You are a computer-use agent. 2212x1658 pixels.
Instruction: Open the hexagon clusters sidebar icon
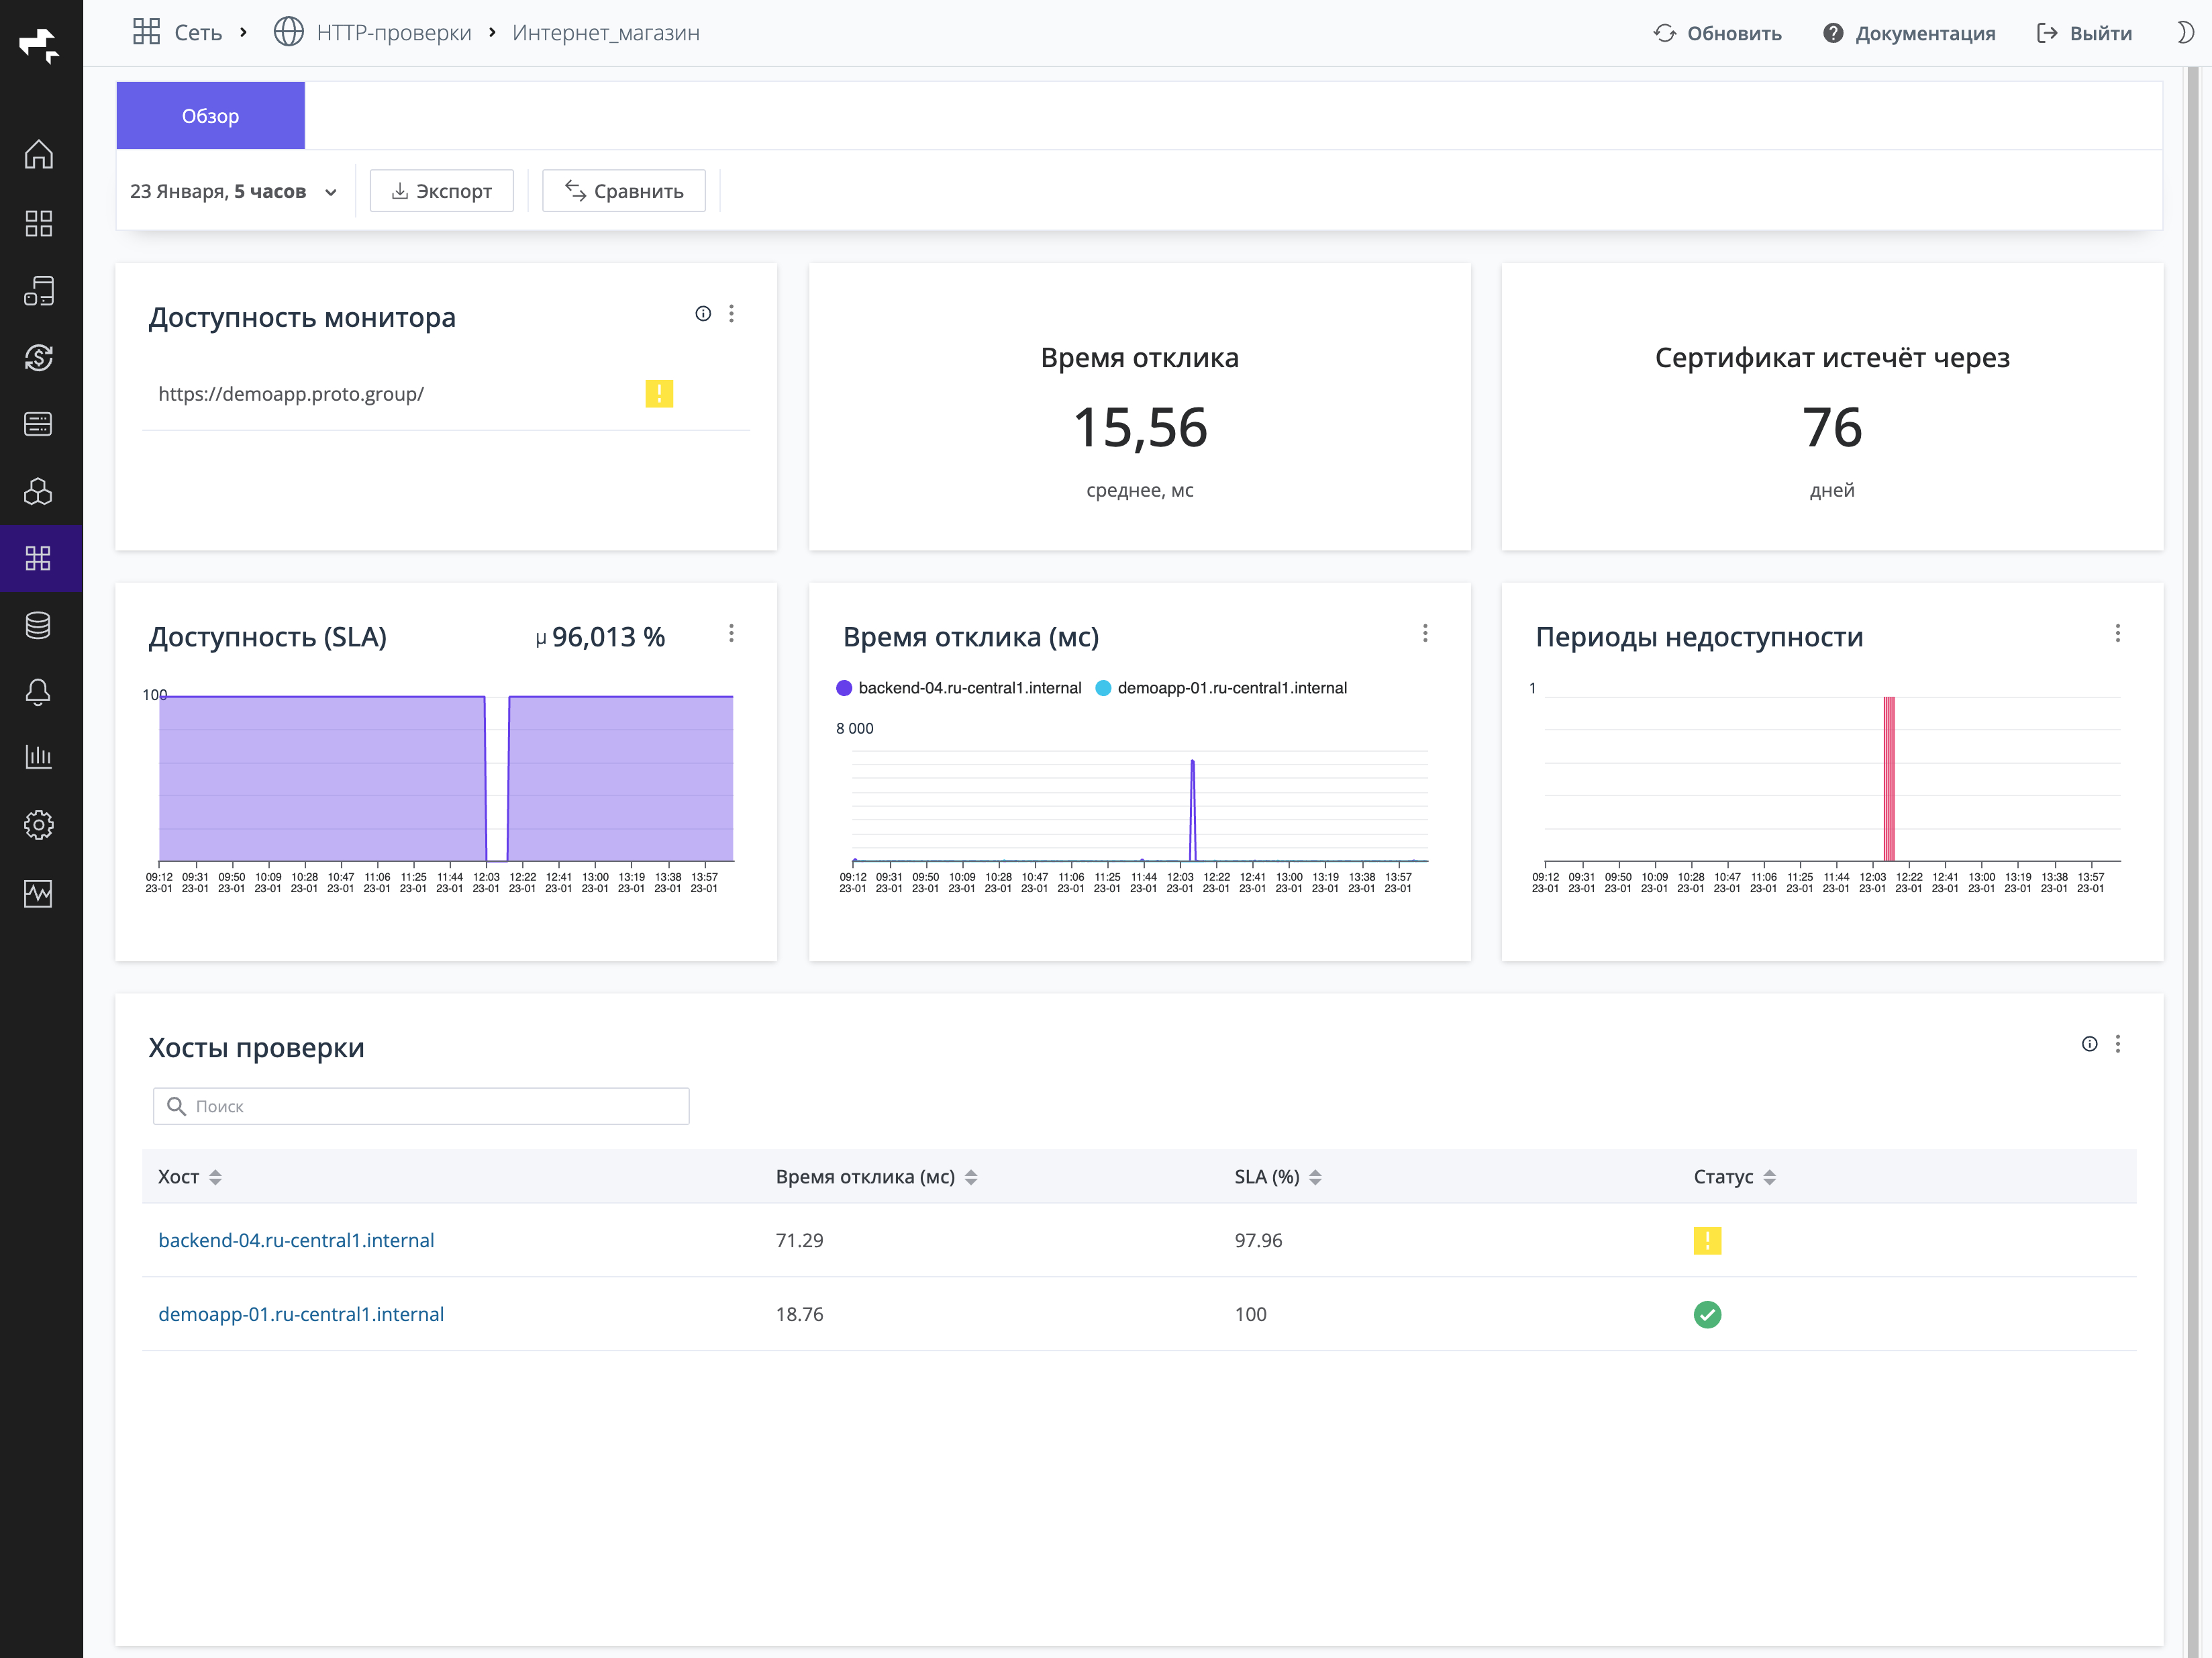tap(39, 491)
